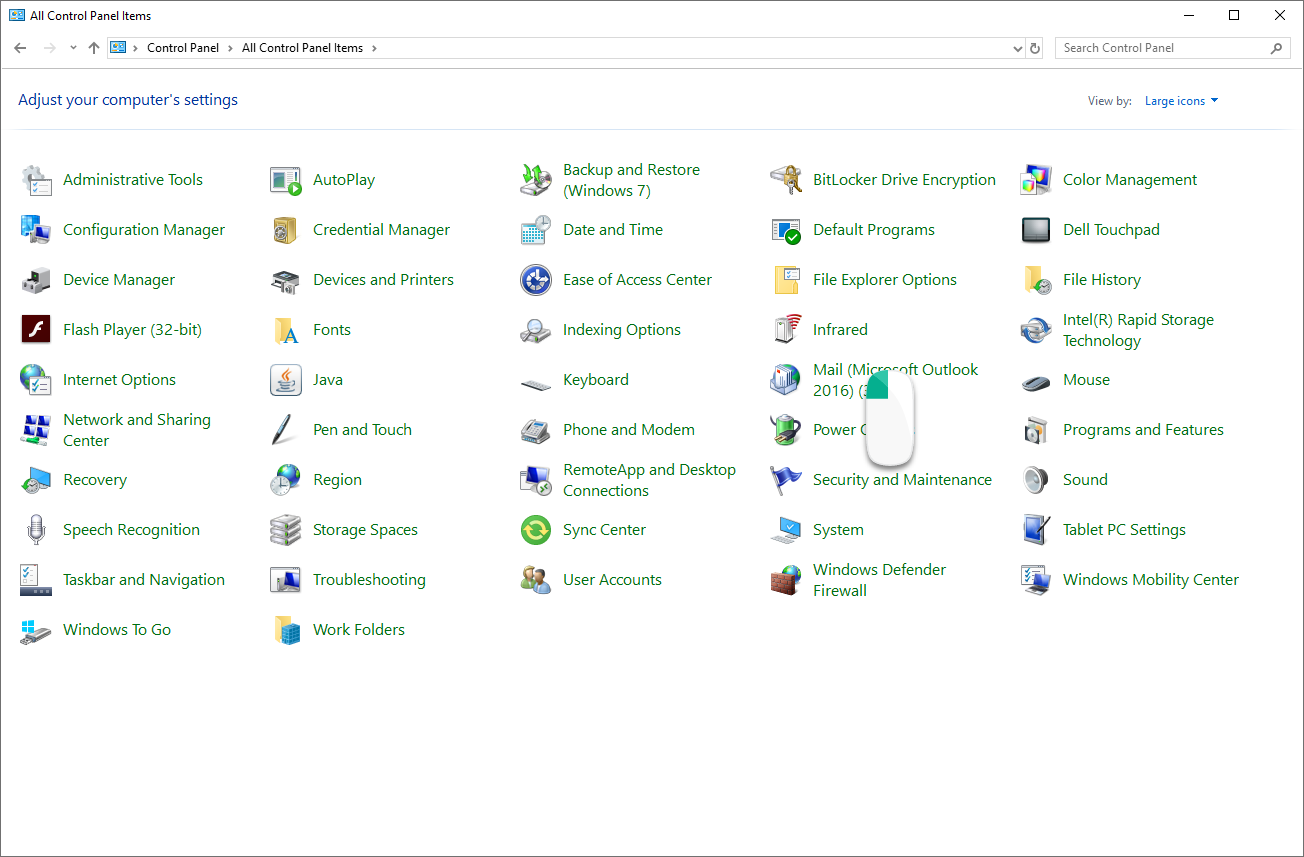Open the Internet Options globe icon
Image resolution: width=1304 pixels, height=857 pixels.
(x=36, y=380)
